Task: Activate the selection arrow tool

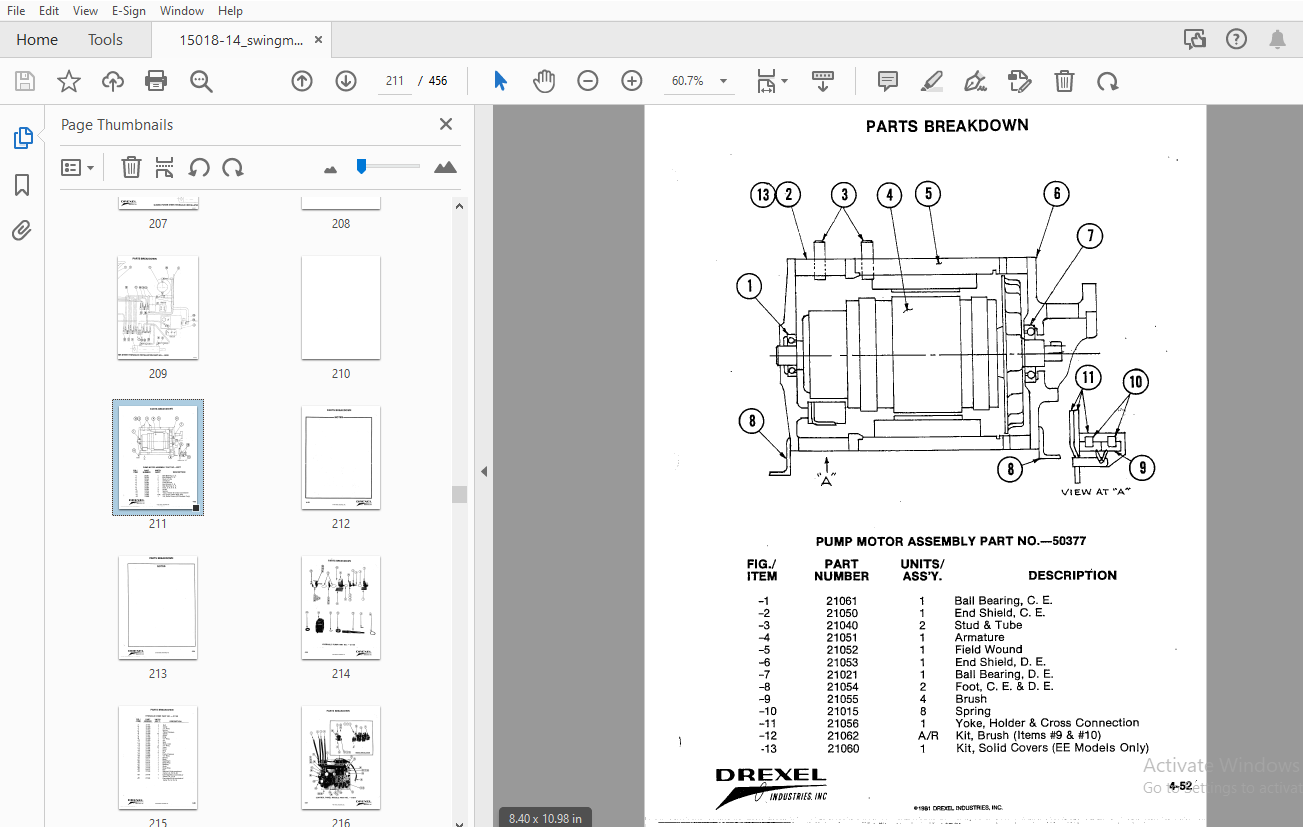Action: pos(501,81)
